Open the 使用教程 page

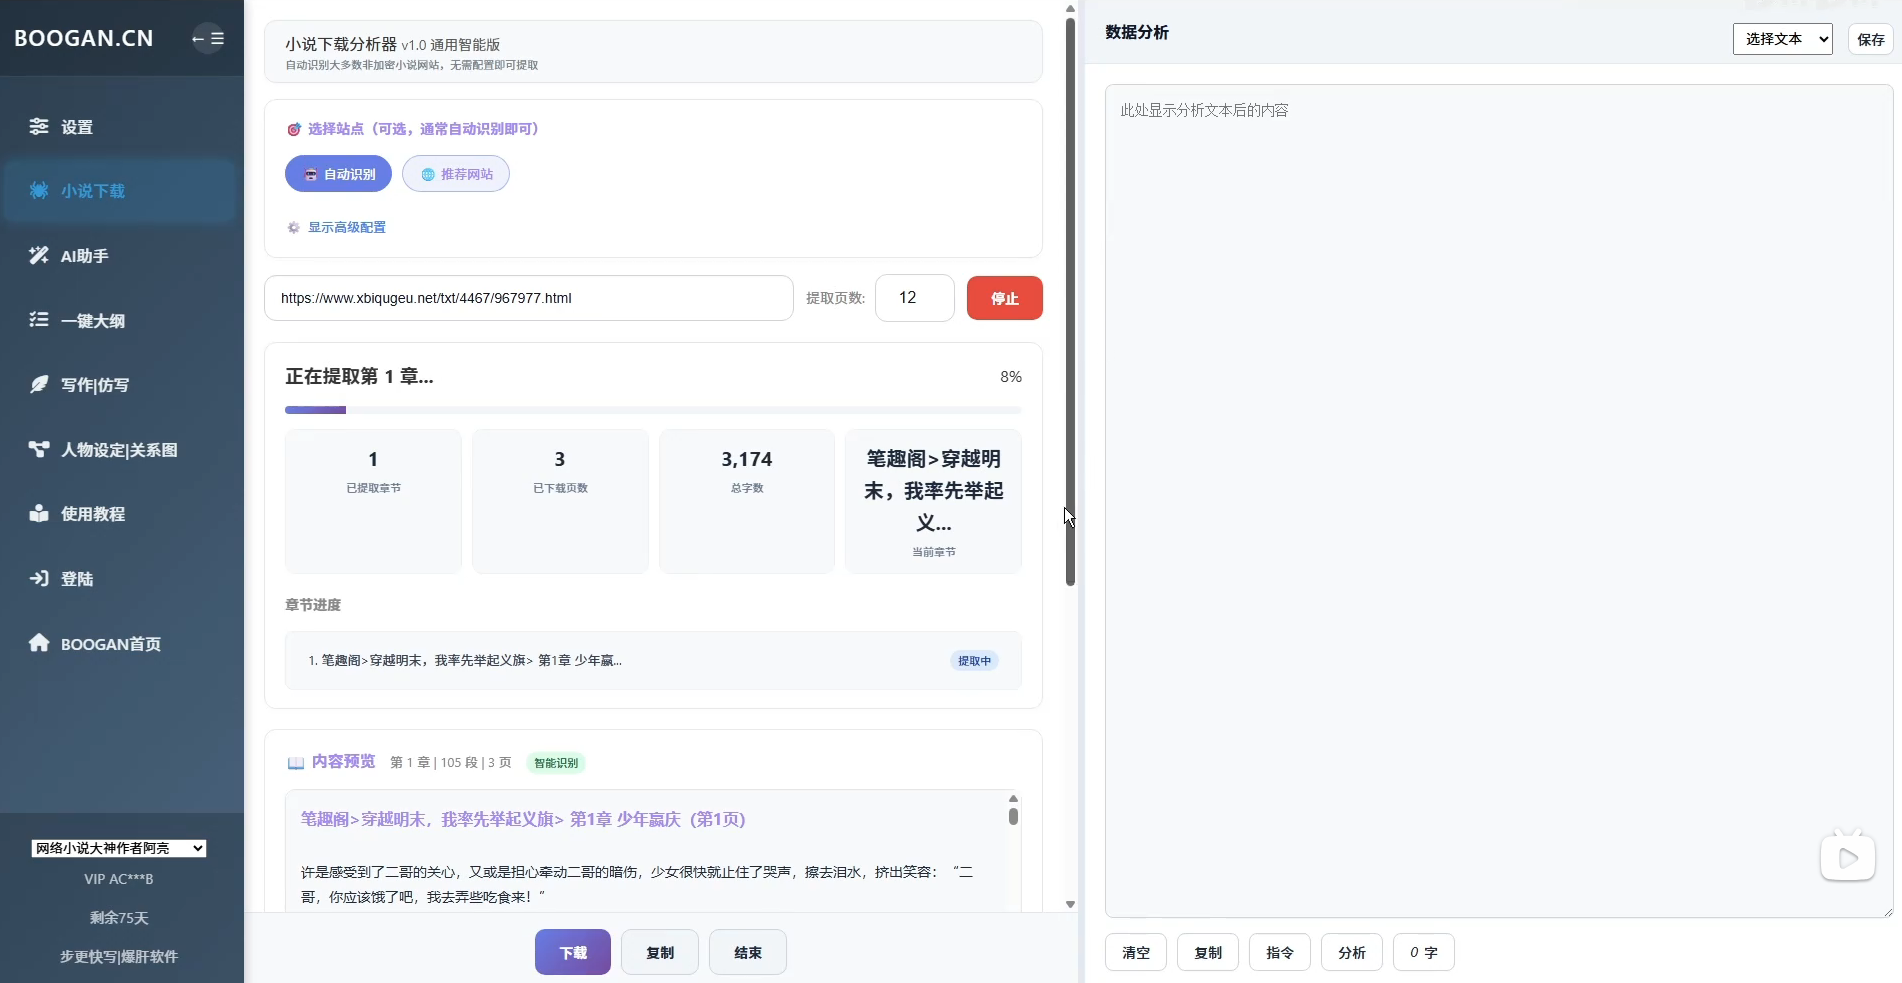120,514
